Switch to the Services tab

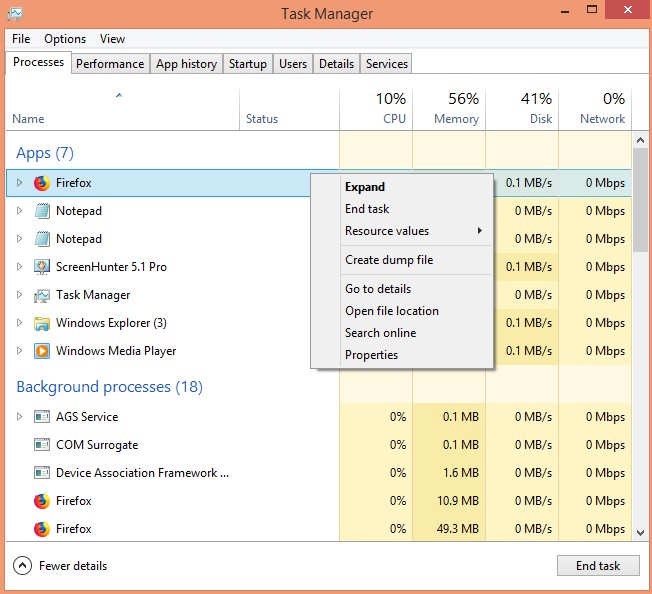387,64
